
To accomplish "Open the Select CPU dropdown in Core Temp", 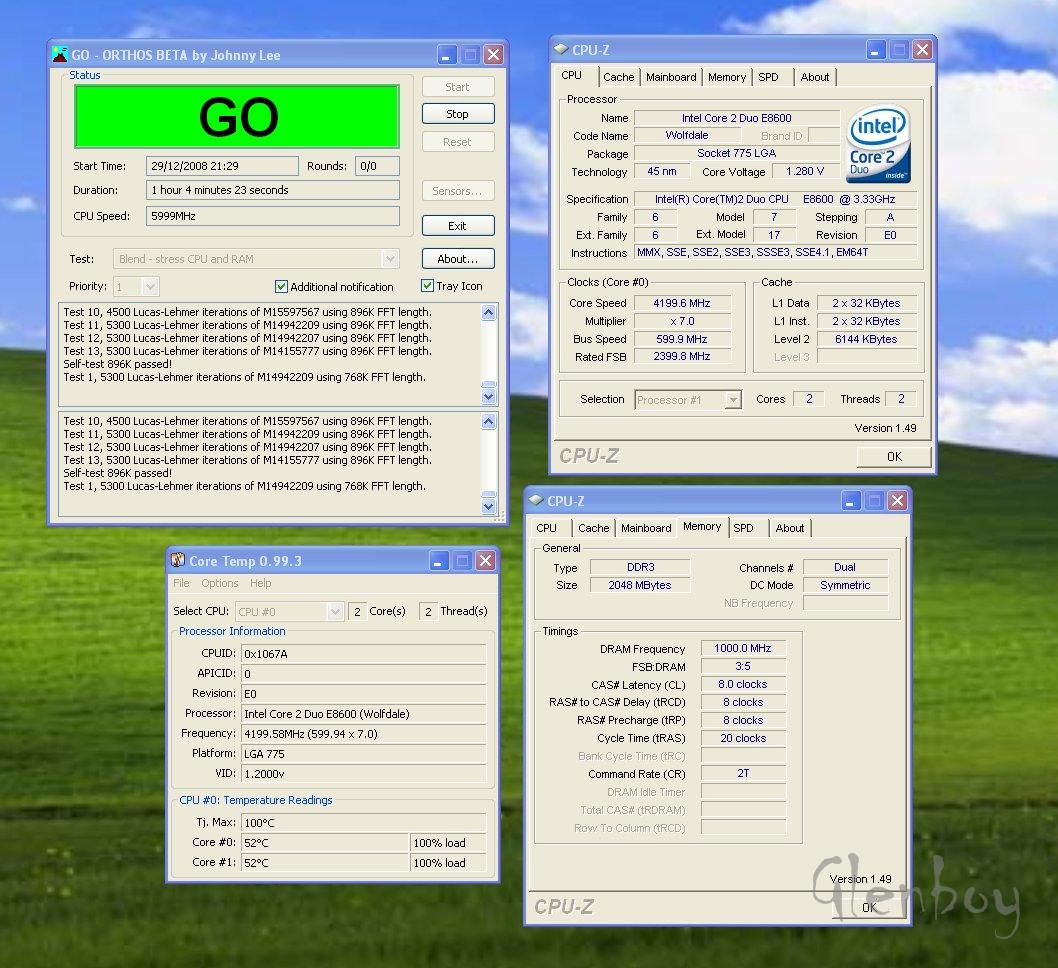I will point(336,611).
